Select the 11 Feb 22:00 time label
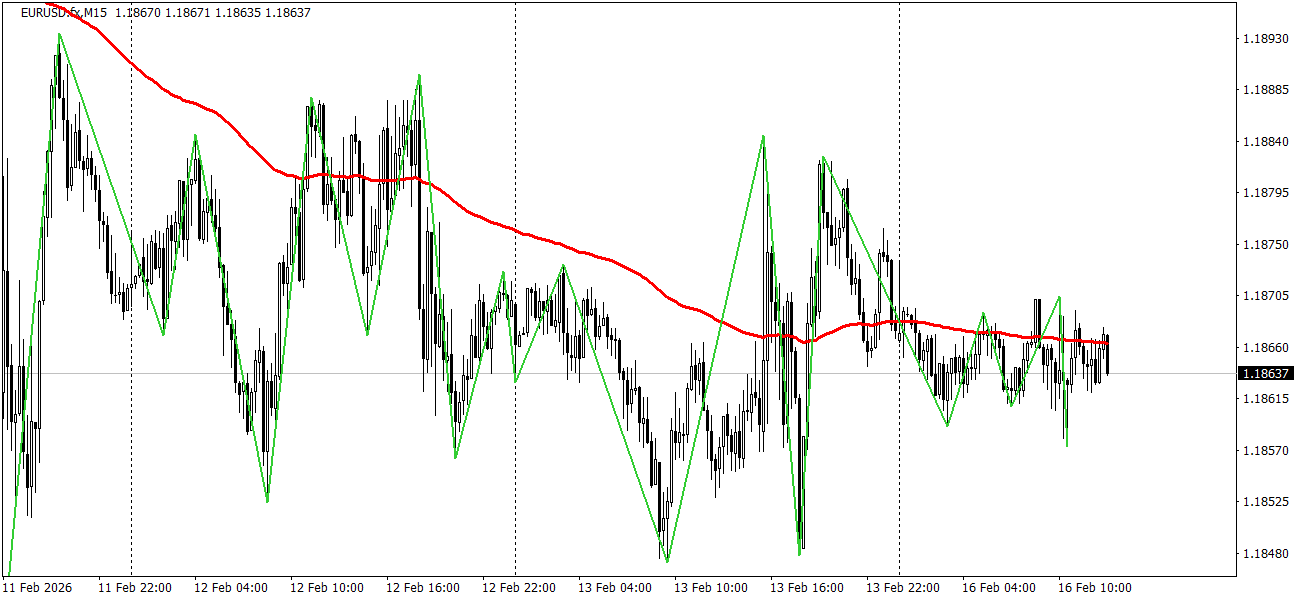 (135, 588)
